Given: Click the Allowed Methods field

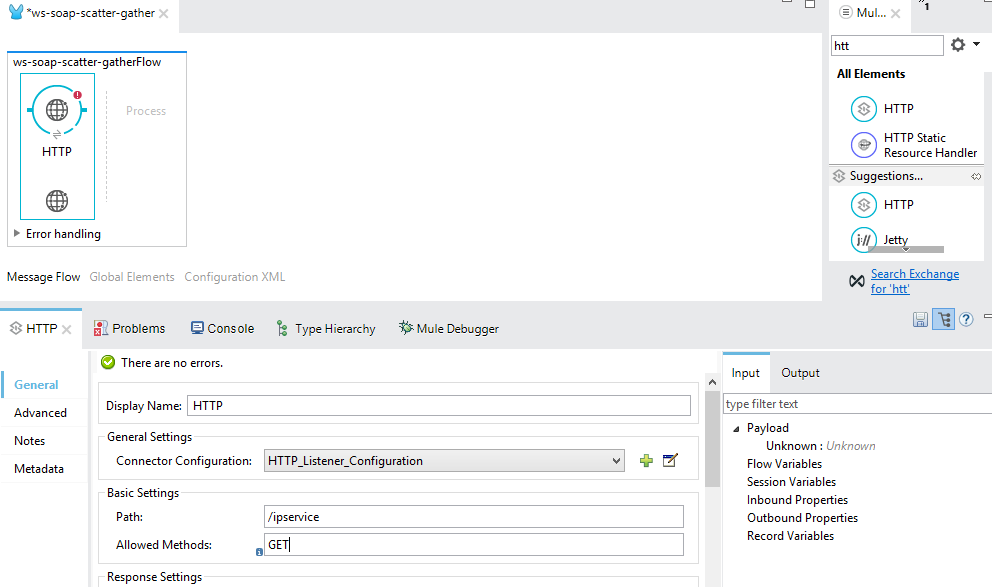Looking at the screenshot, I should pyautogui.click(x=474, y=545).
